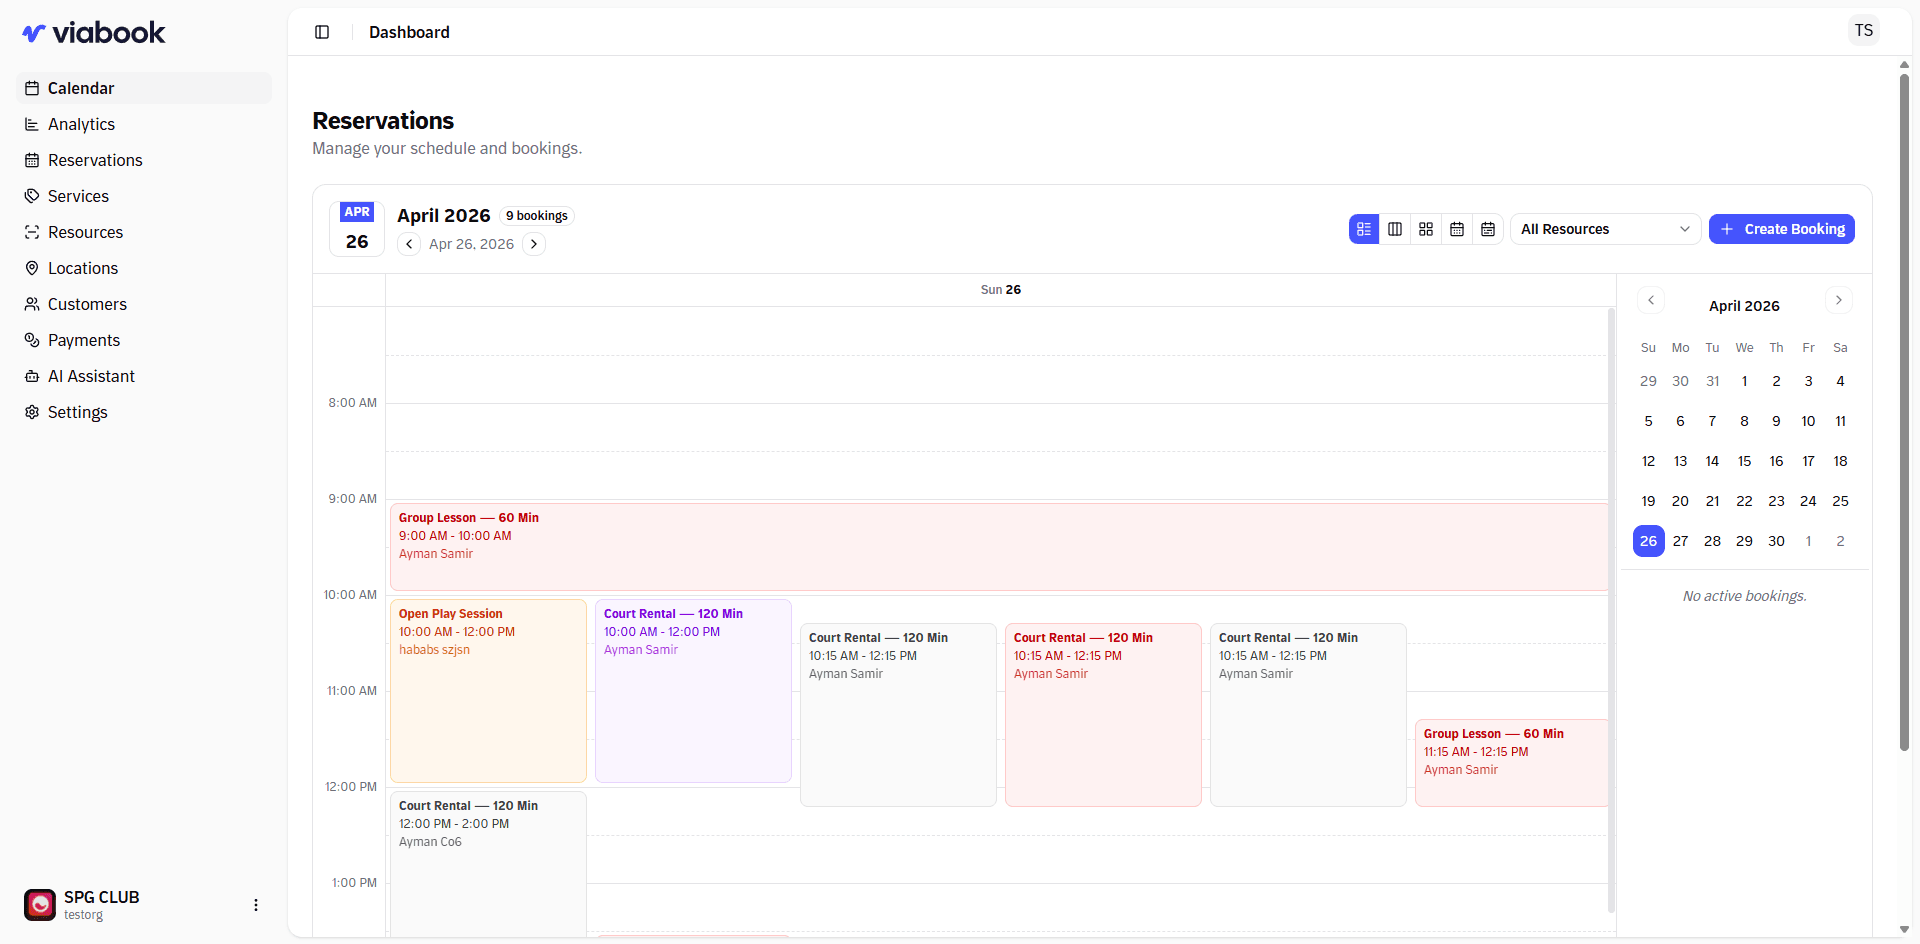Screen dimensions: 1920x944
Task: Select April 25 in the mini calendar
Action: (1840, 501)
